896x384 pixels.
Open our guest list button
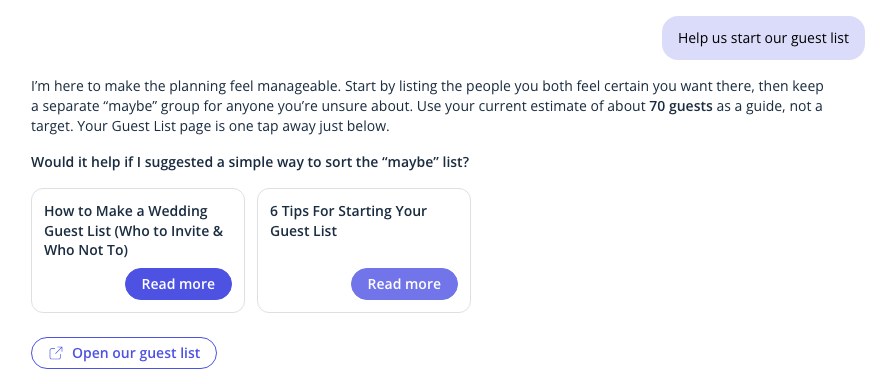[x=124, y=353]
